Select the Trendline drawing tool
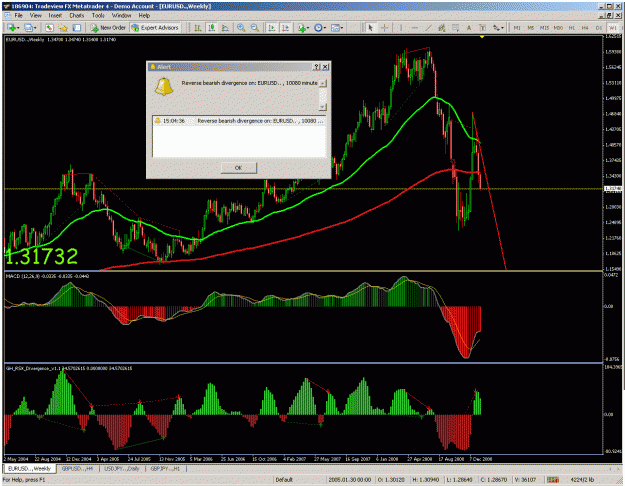 click(x=428, y=28)
